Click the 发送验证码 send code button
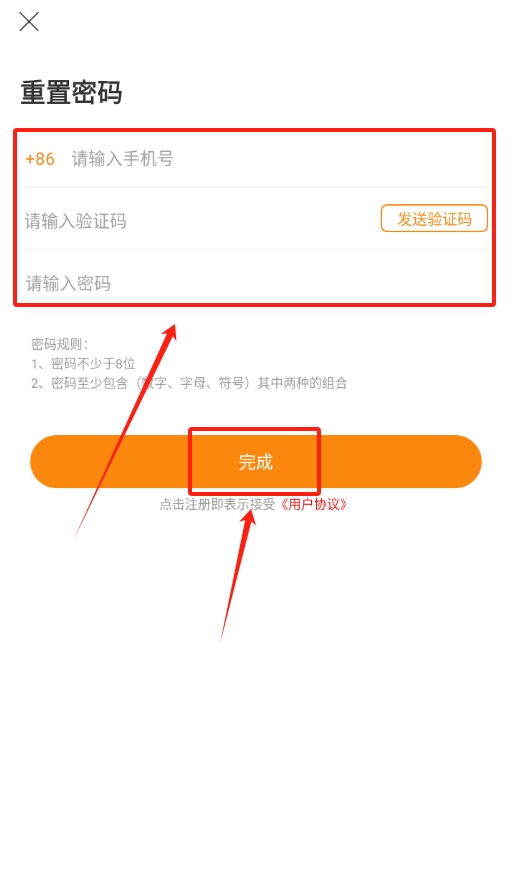The image size is (514, 890). (434, 219)
